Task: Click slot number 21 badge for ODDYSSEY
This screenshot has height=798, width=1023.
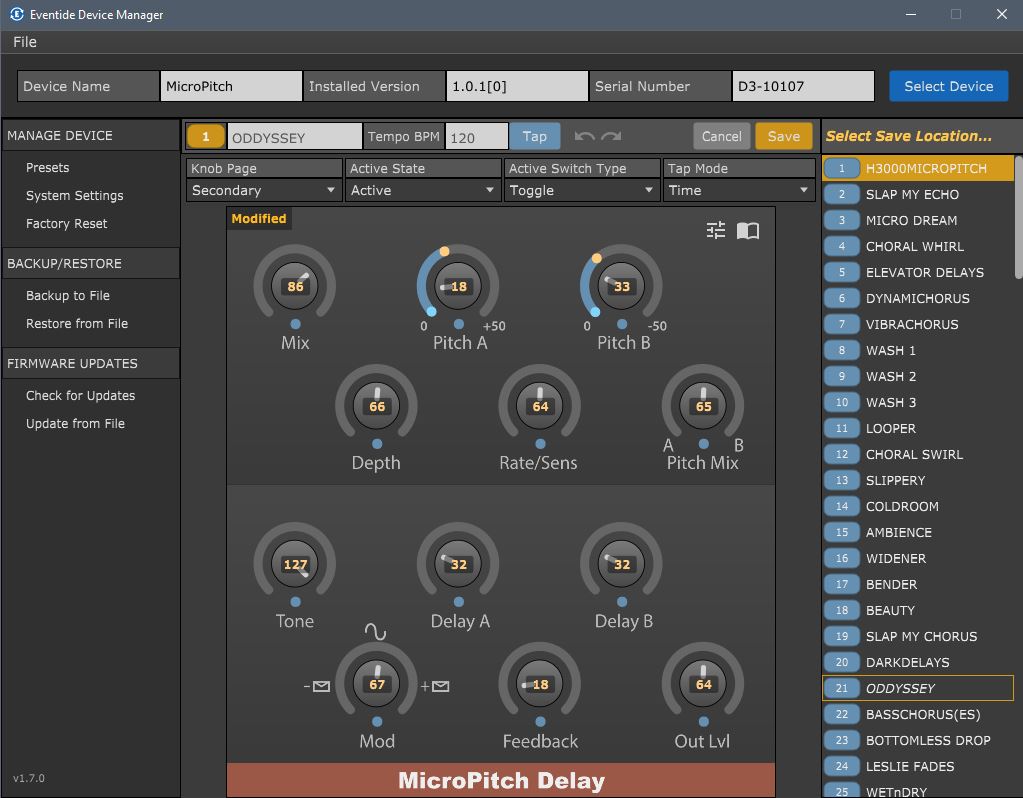Action: [x=842, y=688]
